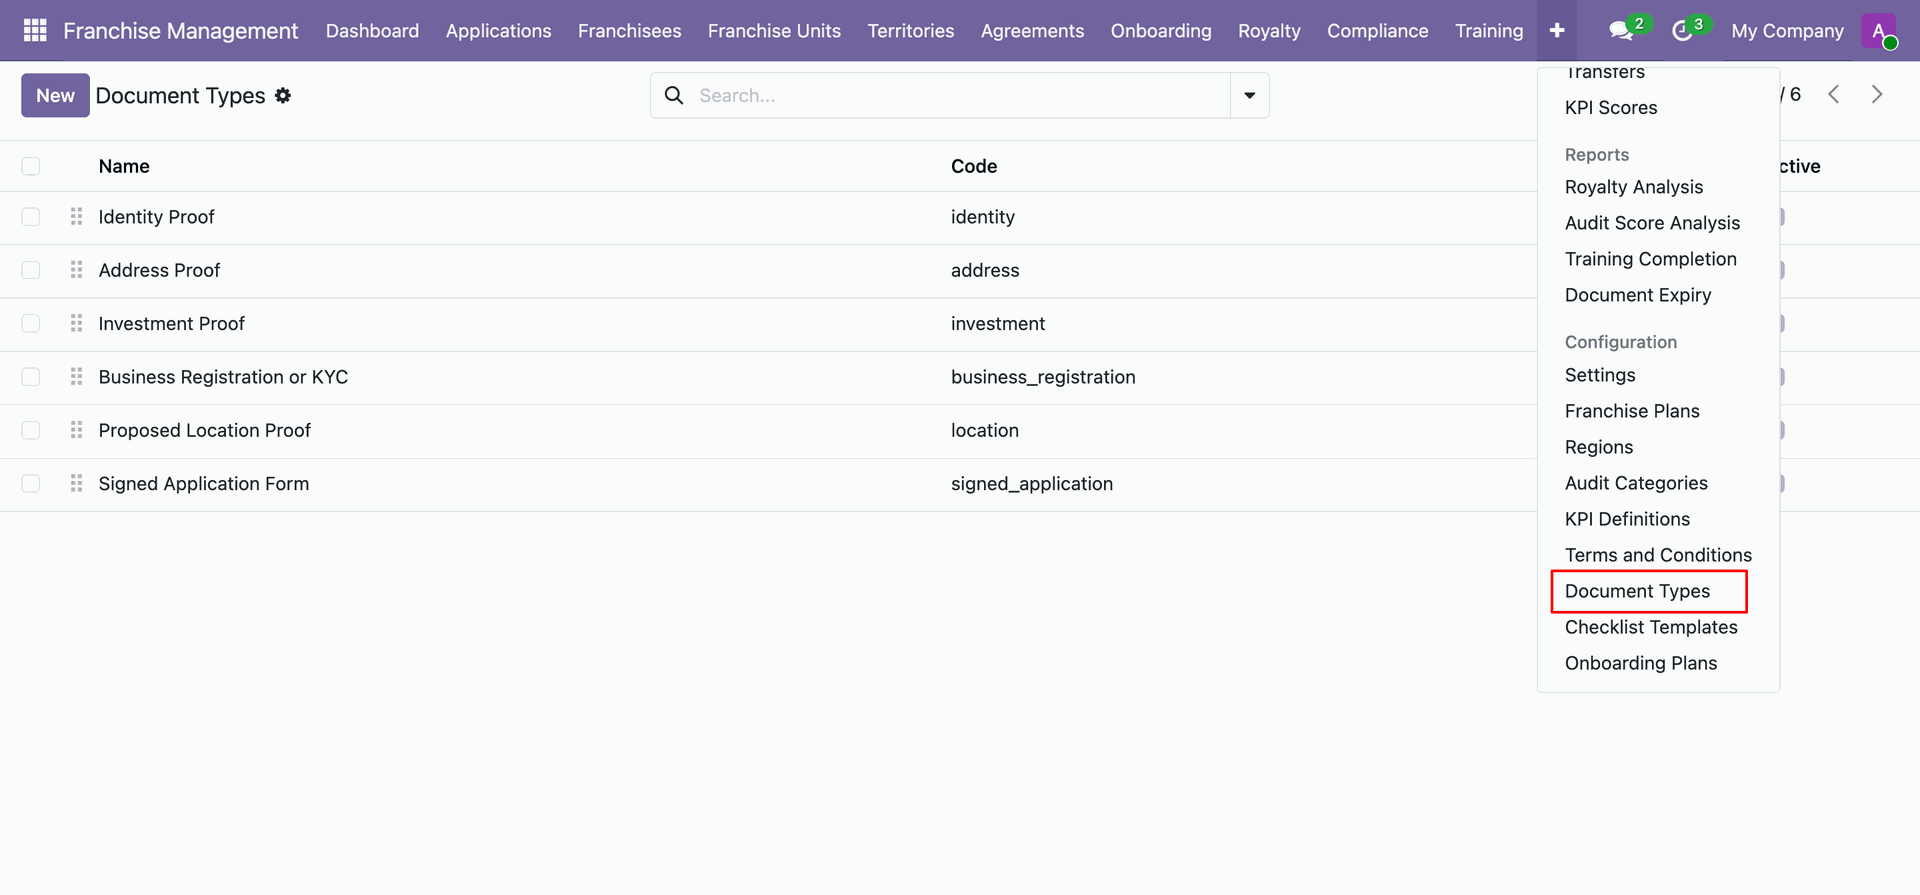Grab the Investment Proof row drag handle
This screenshot has height=895, width=1920.
pos(76,323)
